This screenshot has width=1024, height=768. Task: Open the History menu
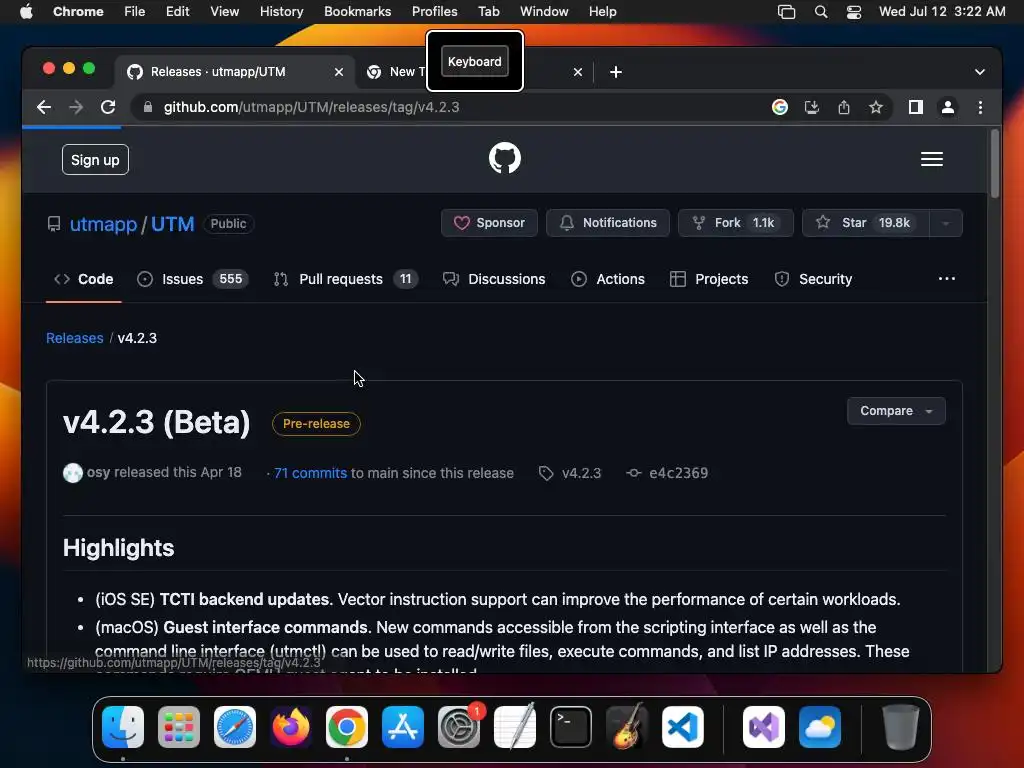pos(281,12)
